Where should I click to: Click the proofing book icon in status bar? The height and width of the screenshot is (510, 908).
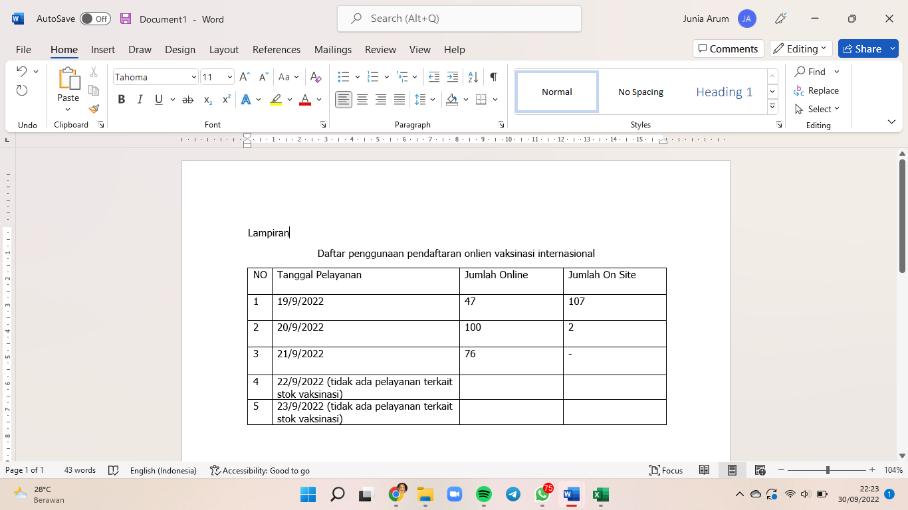pos(114,470)
